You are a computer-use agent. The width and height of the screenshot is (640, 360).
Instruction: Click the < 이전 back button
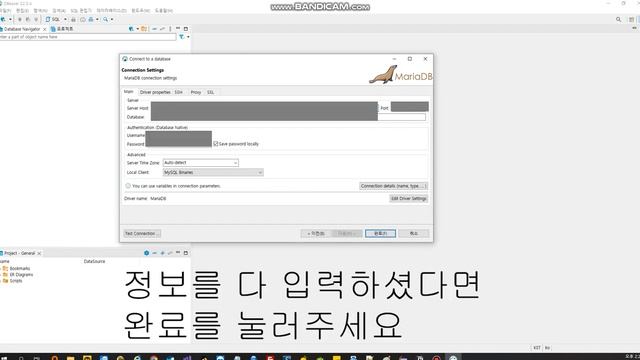[x=315, y=233]
